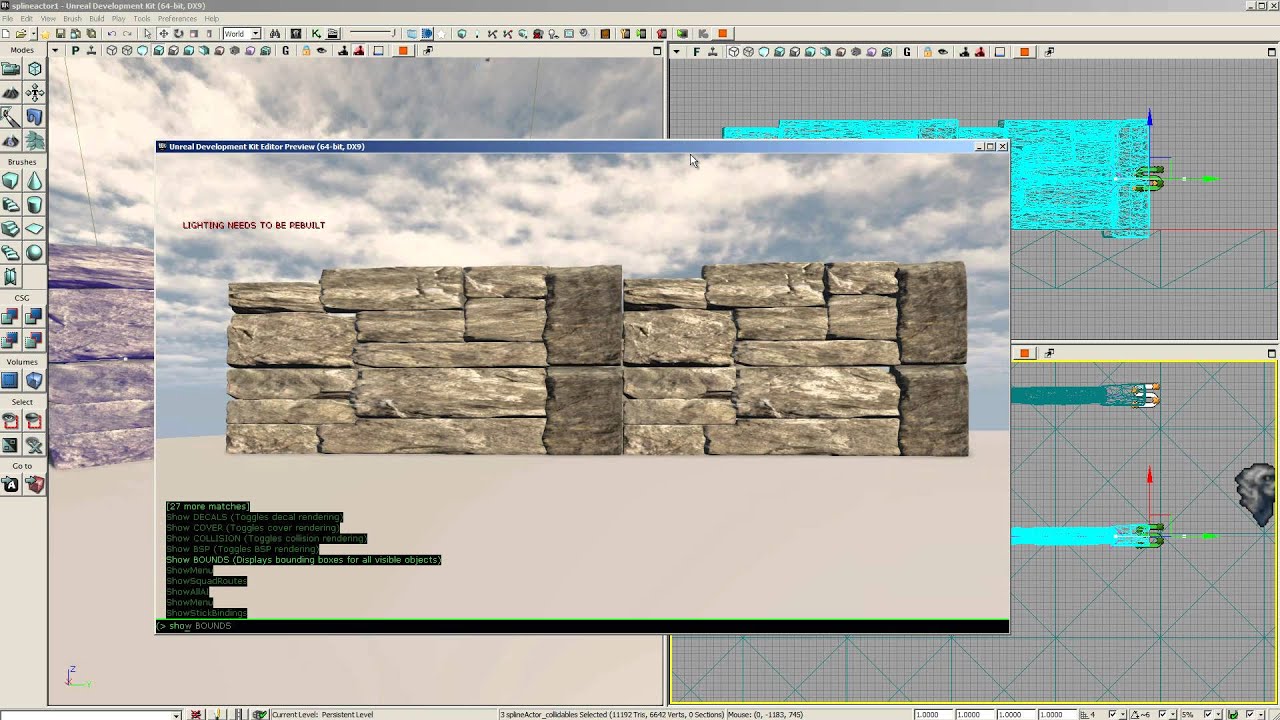Open dropdown arrow beside Open folder icon
Viewport: 1280px width, 720px height.
click(x=33, y=33)
